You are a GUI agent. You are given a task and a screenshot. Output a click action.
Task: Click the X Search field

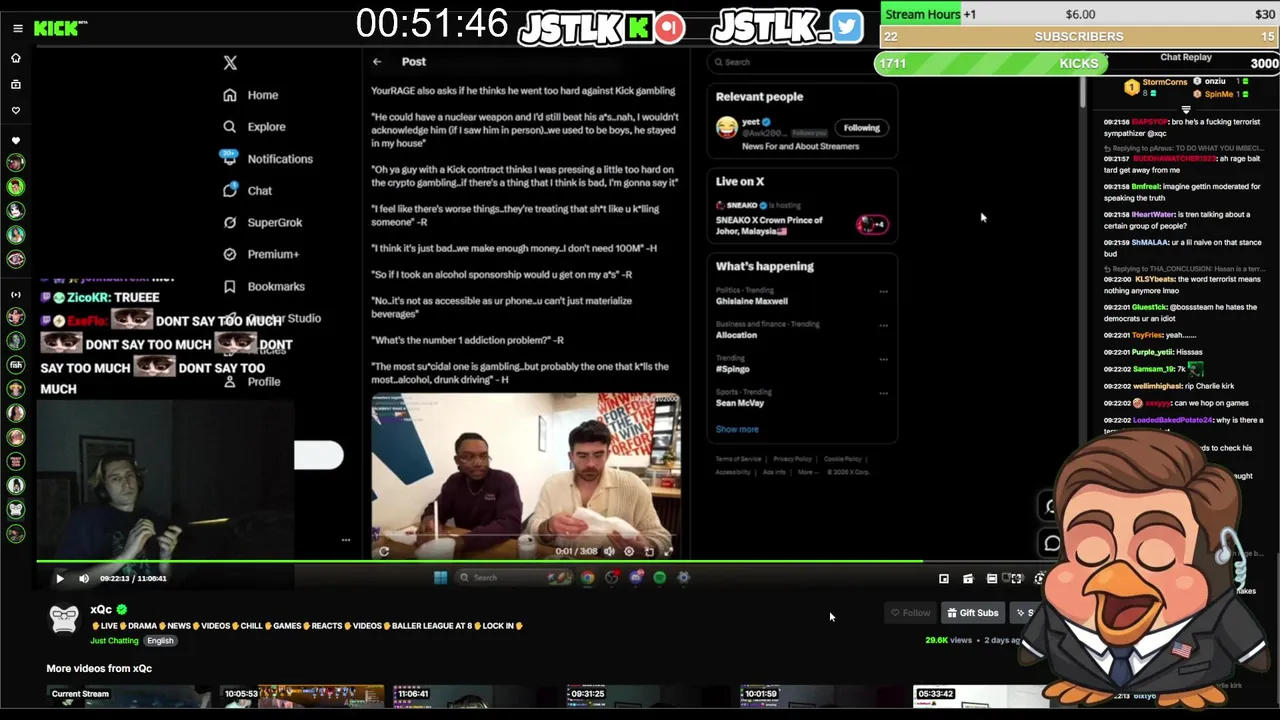(x=802, y=62)
